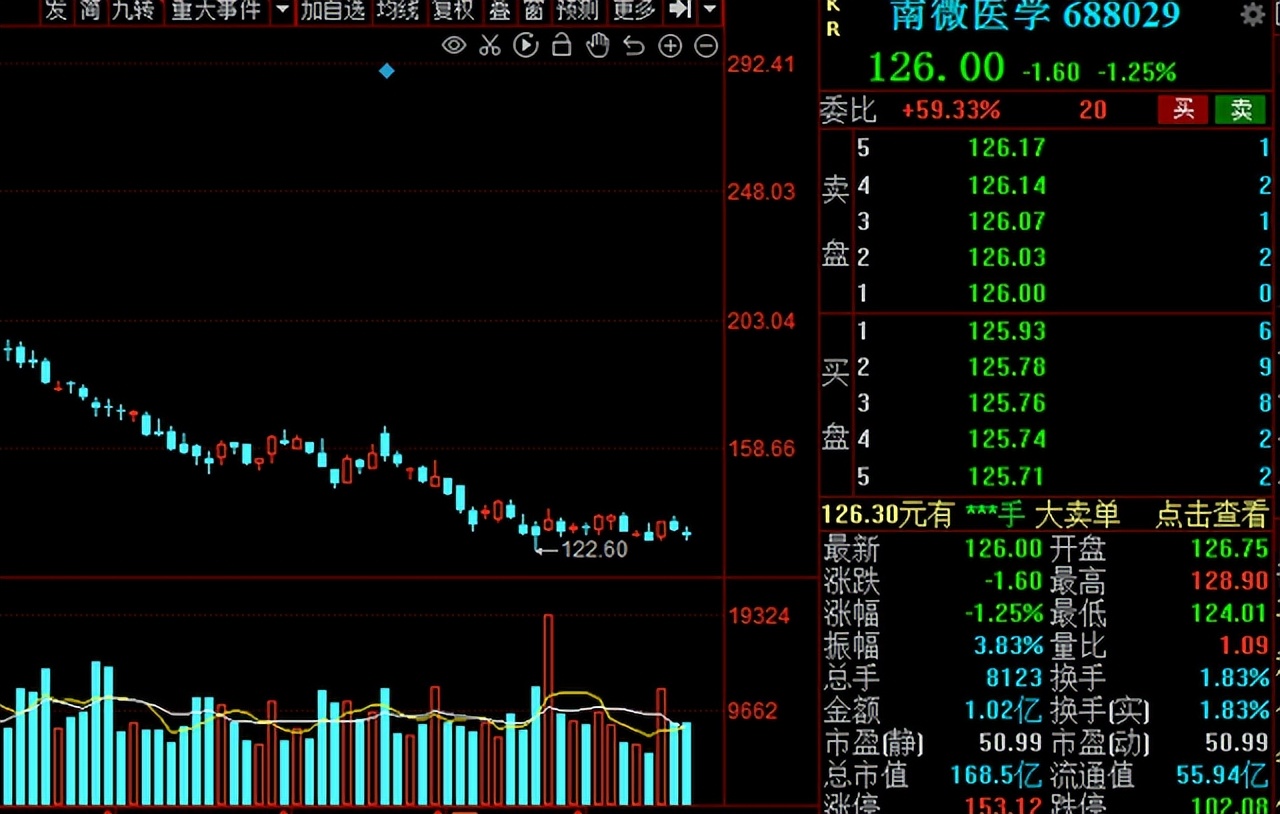Click the 总市值 value 168.5亿
The image size is (1280, 814).
996,774
